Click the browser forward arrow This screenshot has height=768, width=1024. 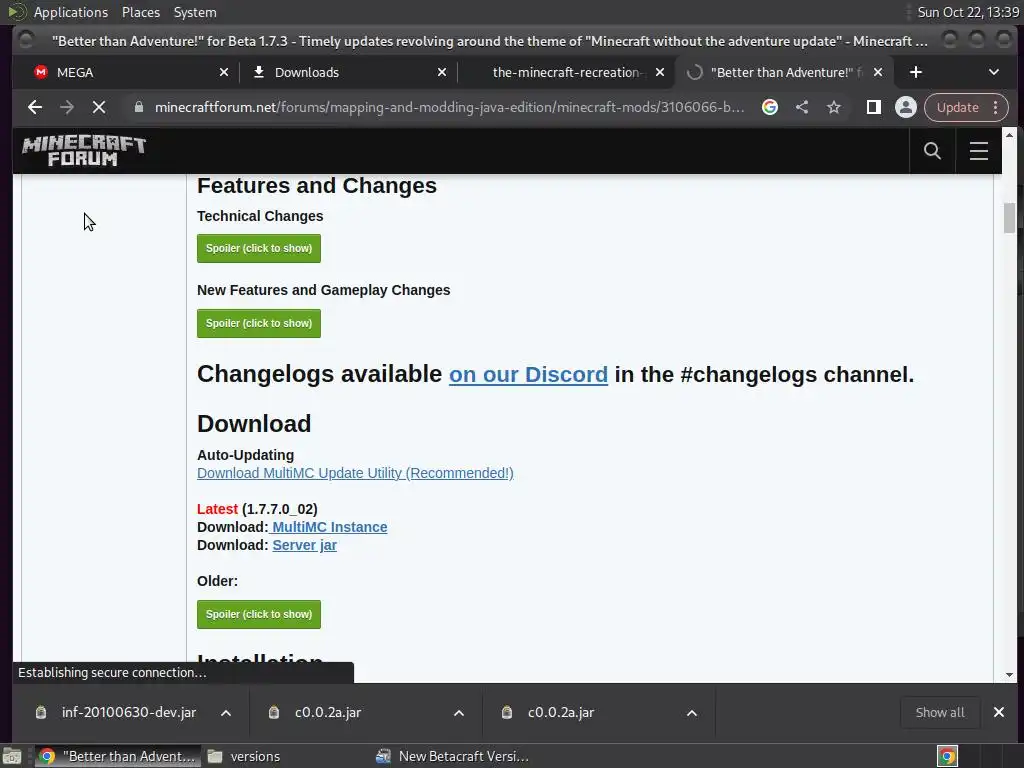(x=67, y=107)
